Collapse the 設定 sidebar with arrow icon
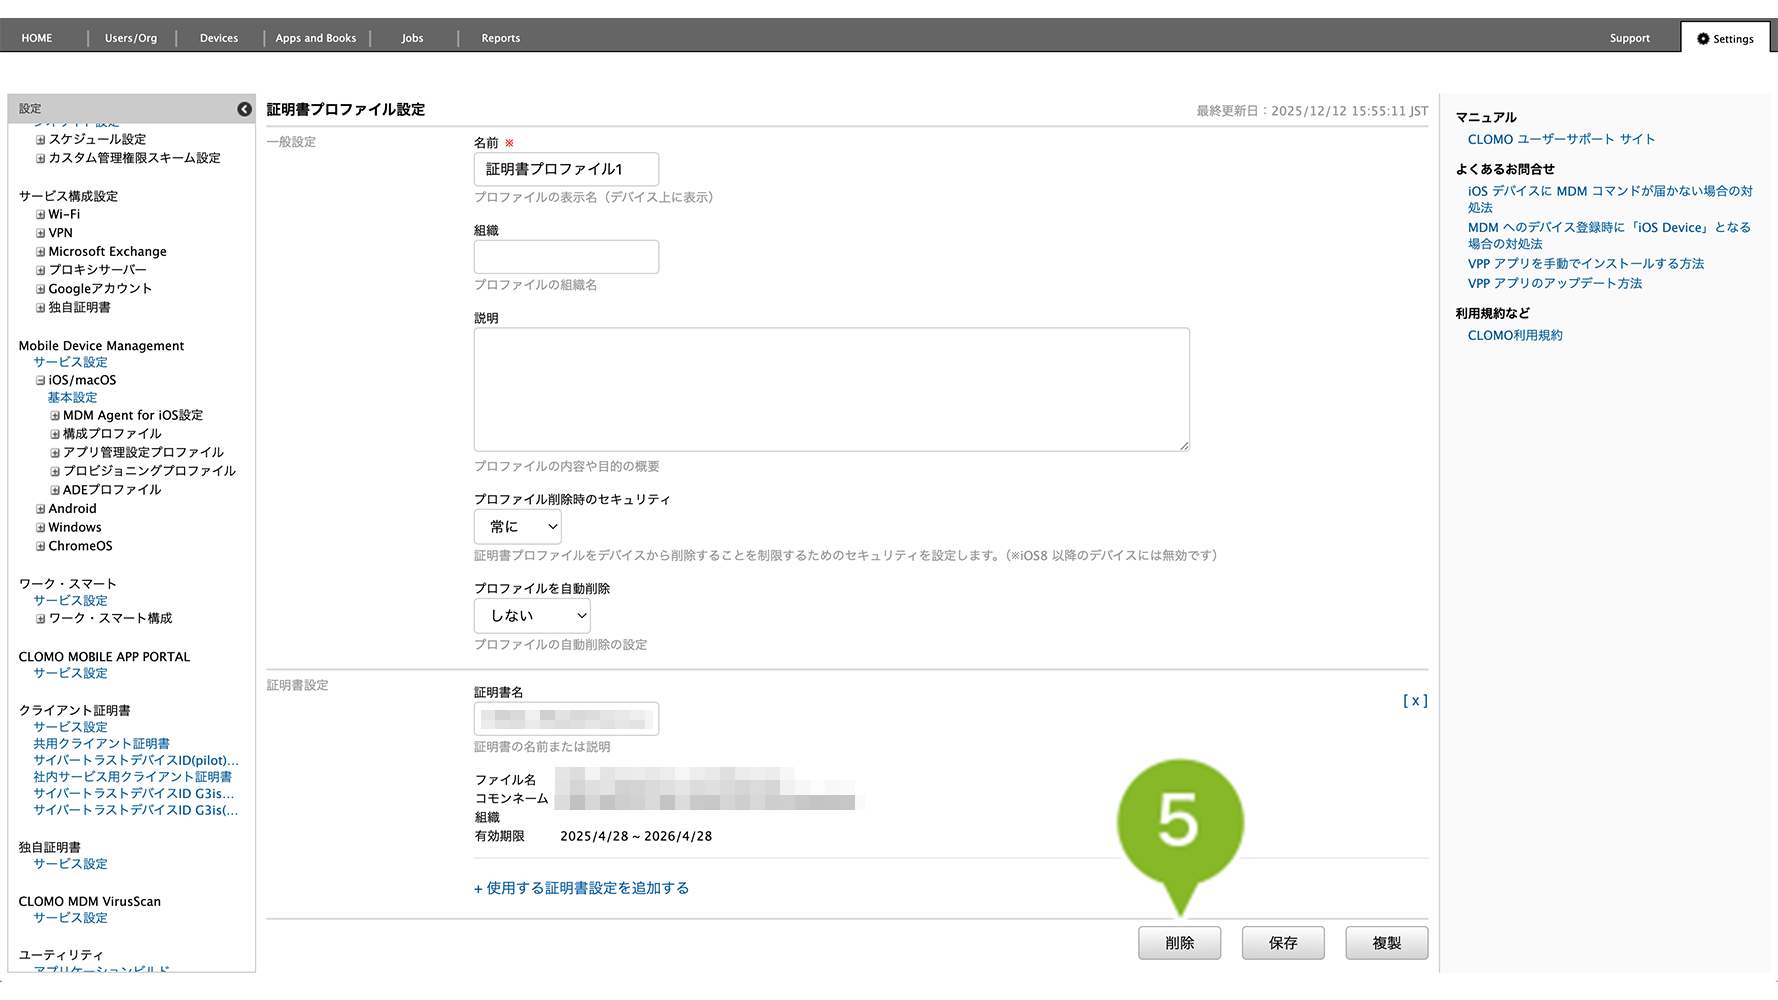Screen dimensions: 1778x1000 244,109
